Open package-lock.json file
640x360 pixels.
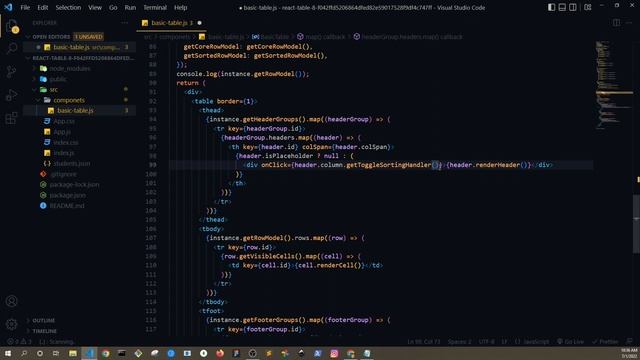tap(74, 185)
